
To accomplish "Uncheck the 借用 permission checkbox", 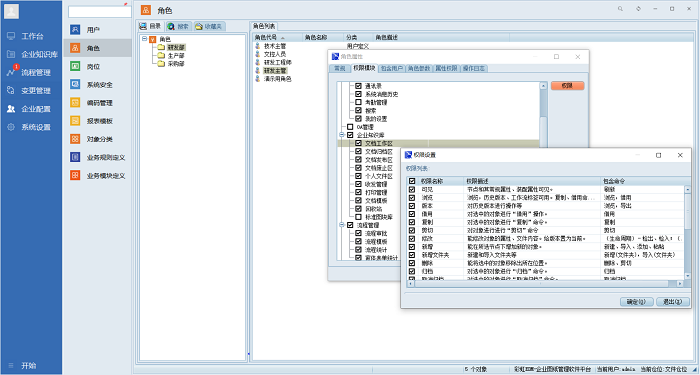I will (412, 214).
